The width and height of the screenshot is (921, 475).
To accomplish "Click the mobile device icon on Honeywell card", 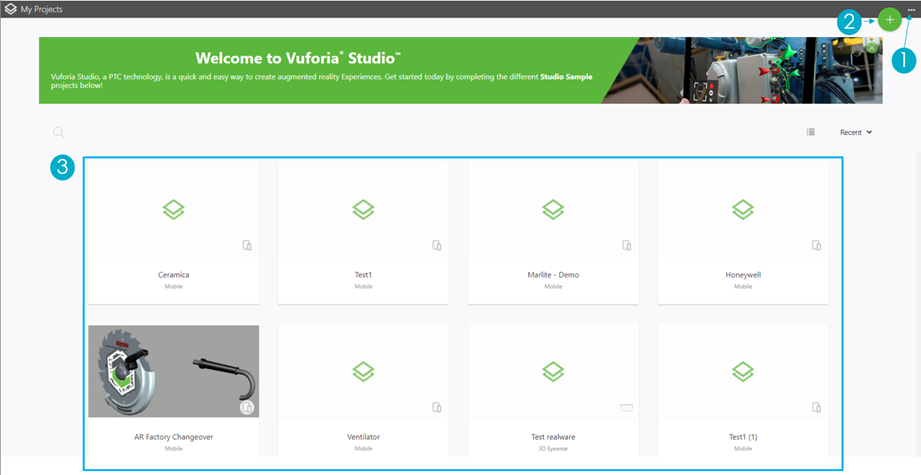I will tap(816, 245).
